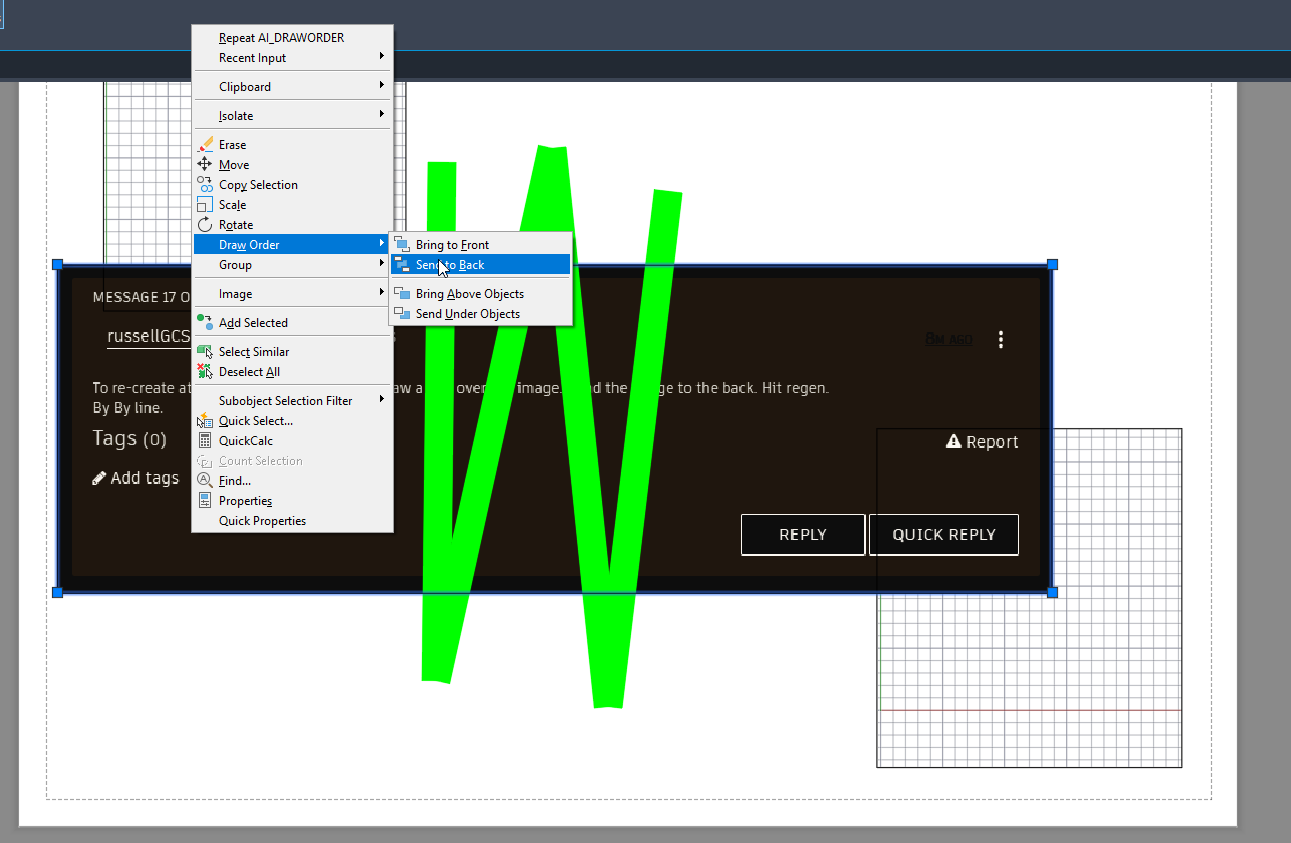
Task: Click the top-right blue grip handle
Action: 1052,265
